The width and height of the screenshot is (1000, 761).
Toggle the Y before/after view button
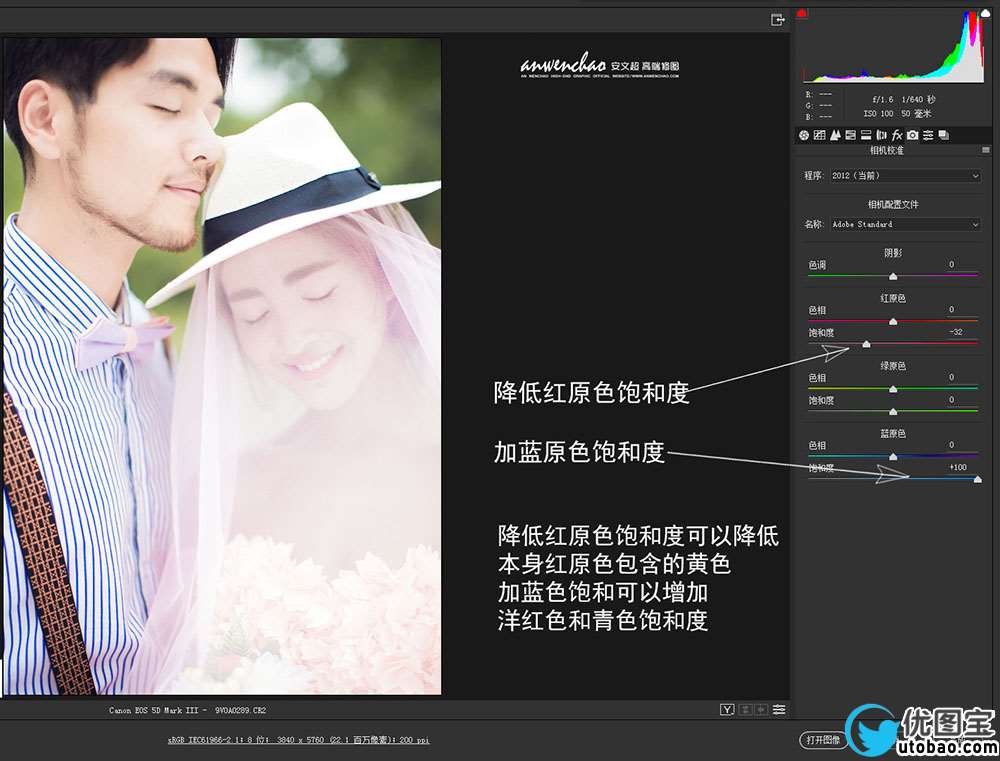coord(728,710)
